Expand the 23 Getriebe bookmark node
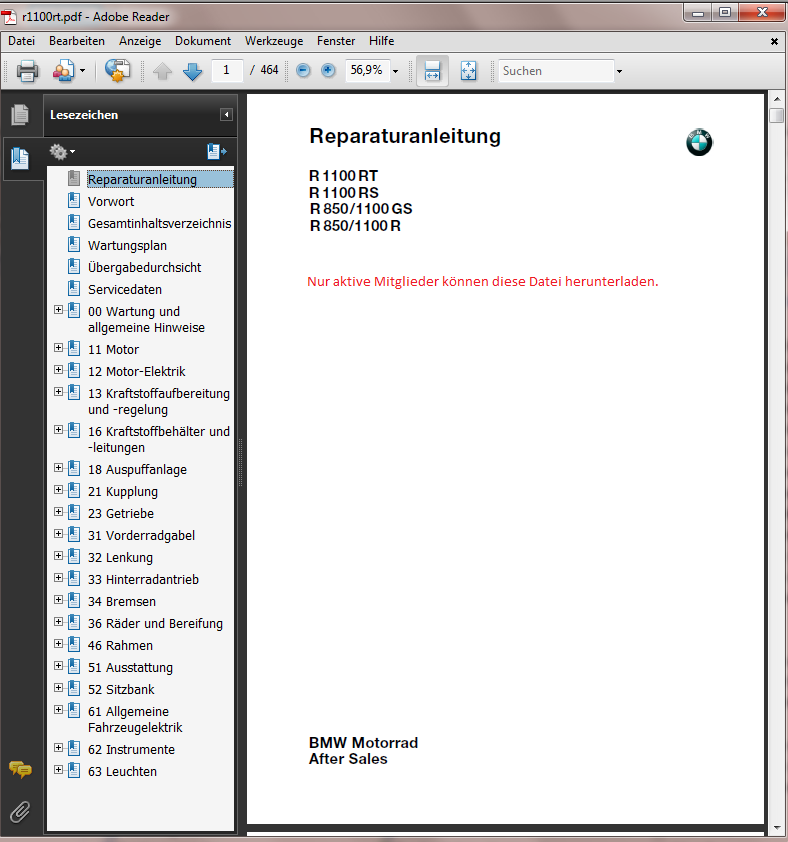The width and height of the screenshot is (788, 842). click(59, 512)
